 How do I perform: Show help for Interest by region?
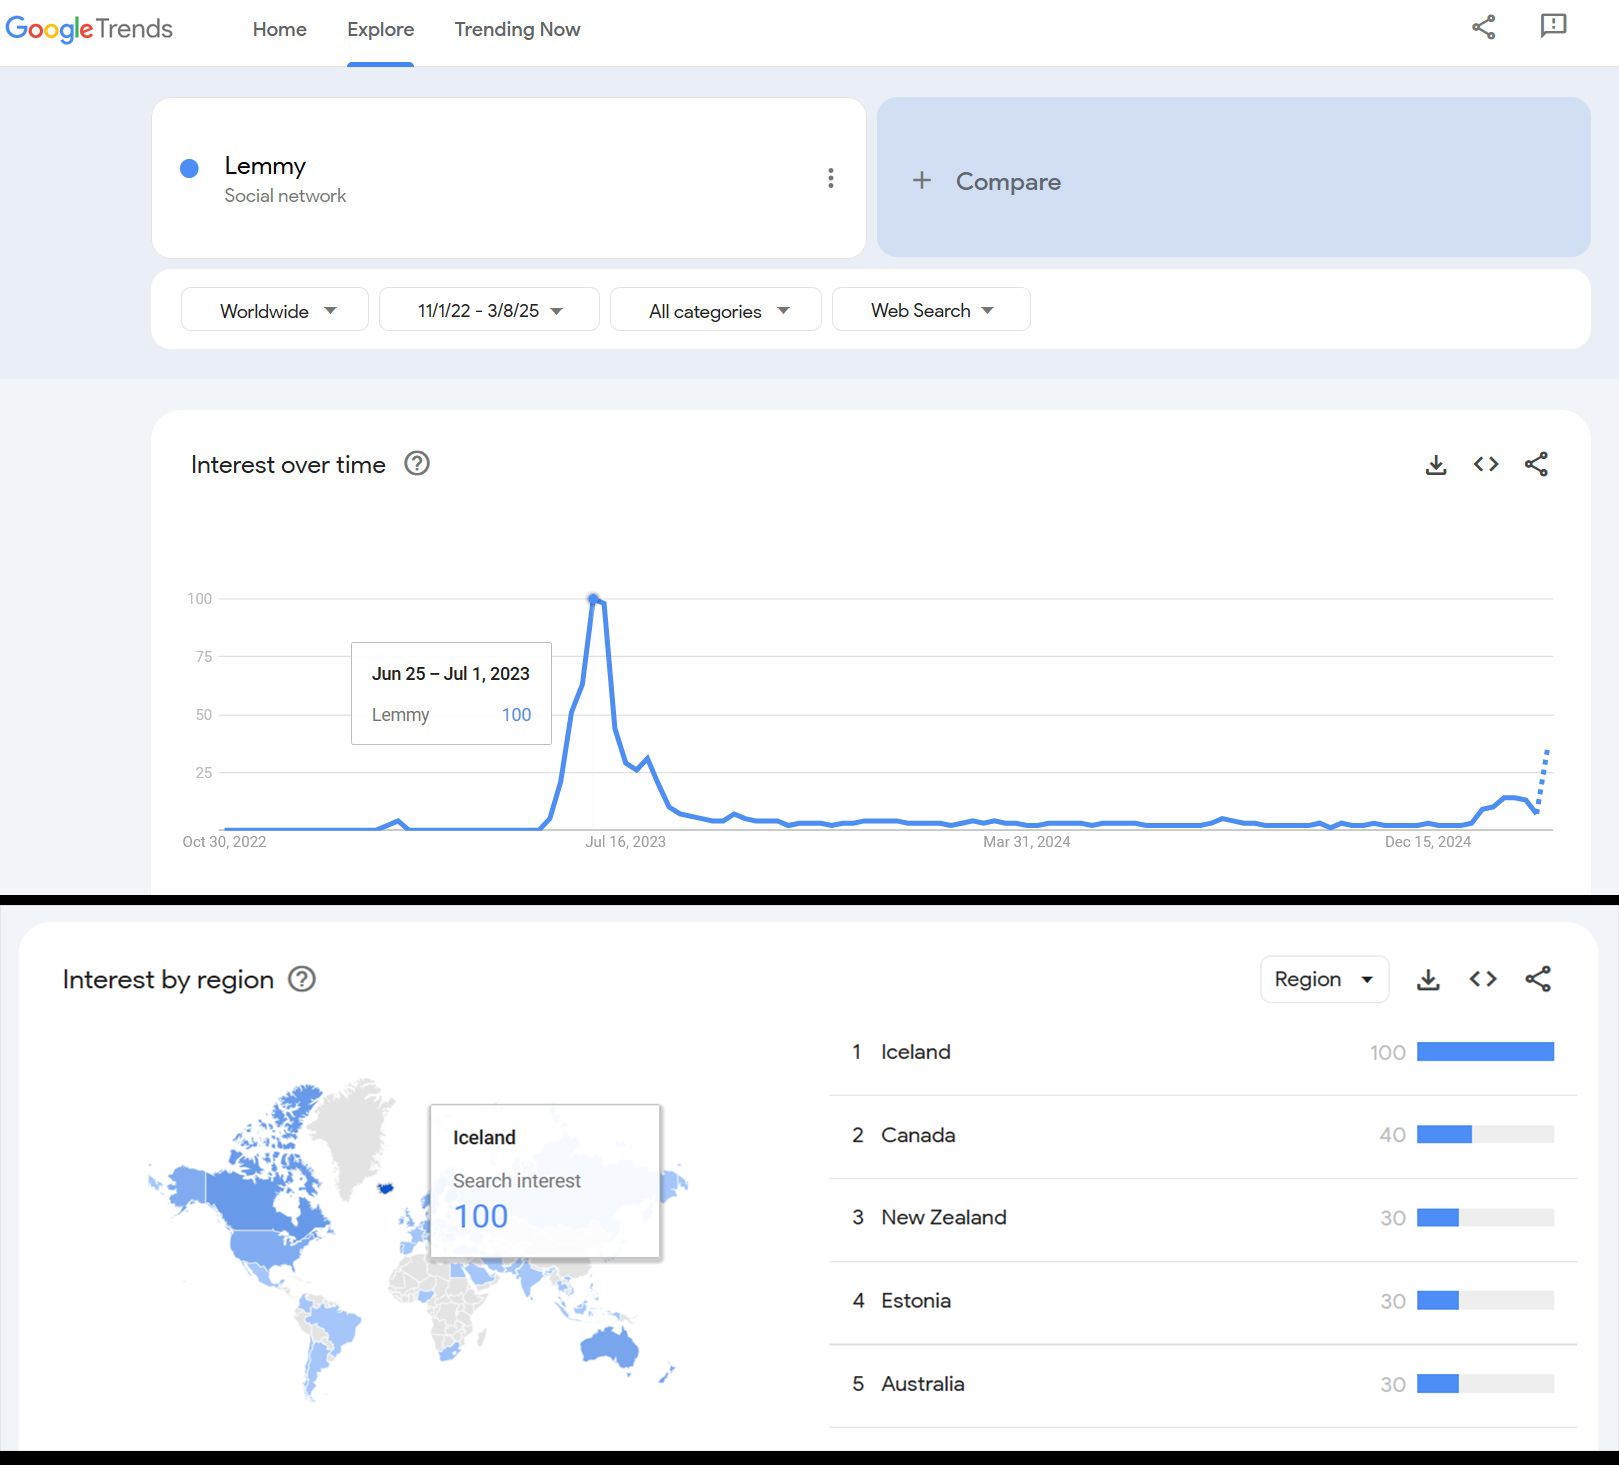tap(302, 980)
